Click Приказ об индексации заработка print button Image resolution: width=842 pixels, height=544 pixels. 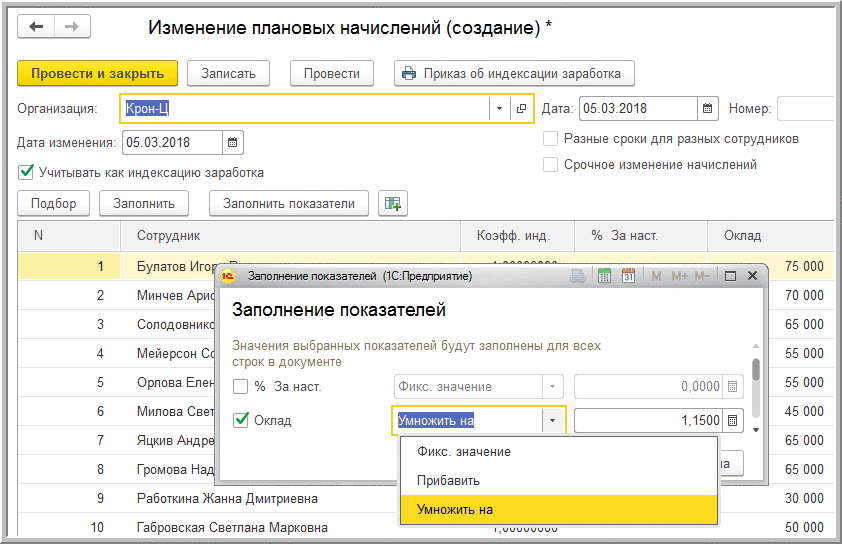click(514, 73)
